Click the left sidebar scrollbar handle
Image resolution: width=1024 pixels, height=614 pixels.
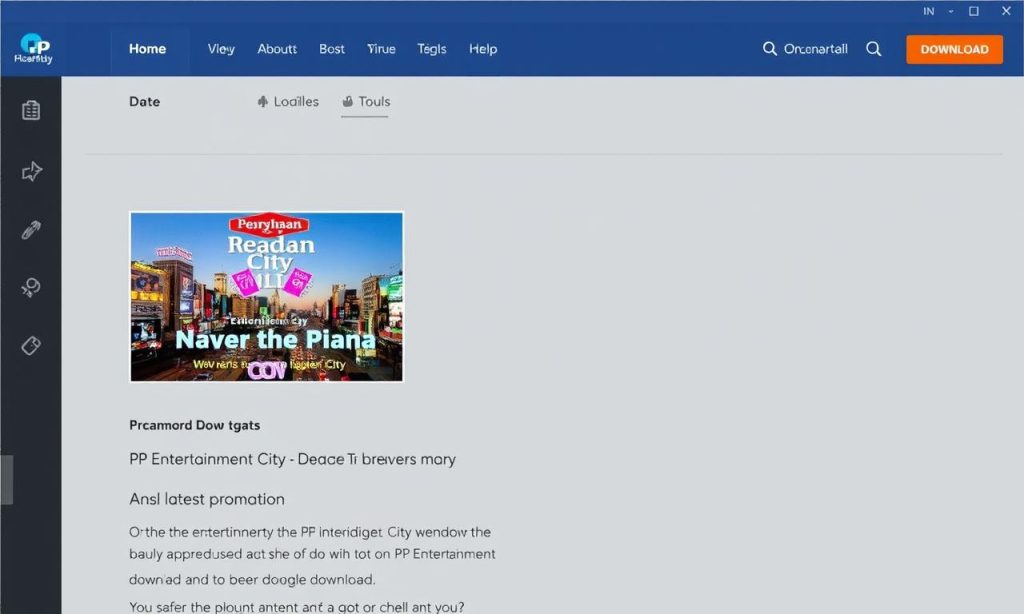click(x=7, y=480)
